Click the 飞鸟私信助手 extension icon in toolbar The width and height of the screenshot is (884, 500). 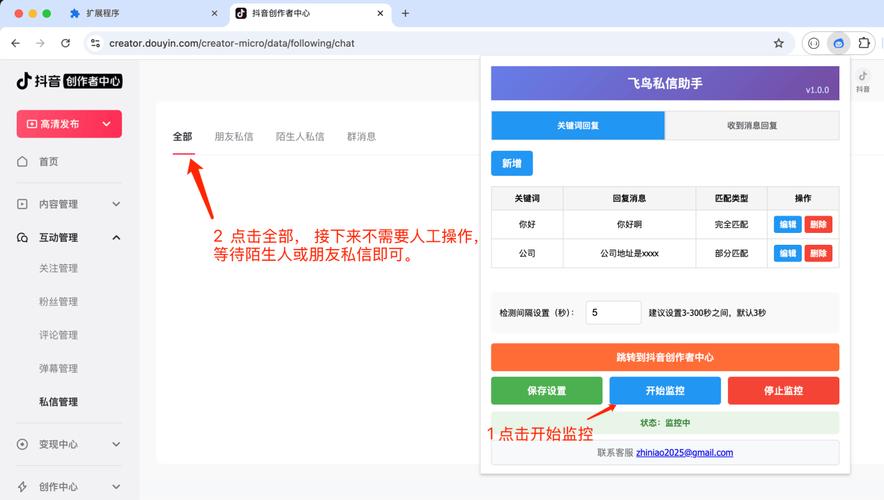tap(838, 43)
